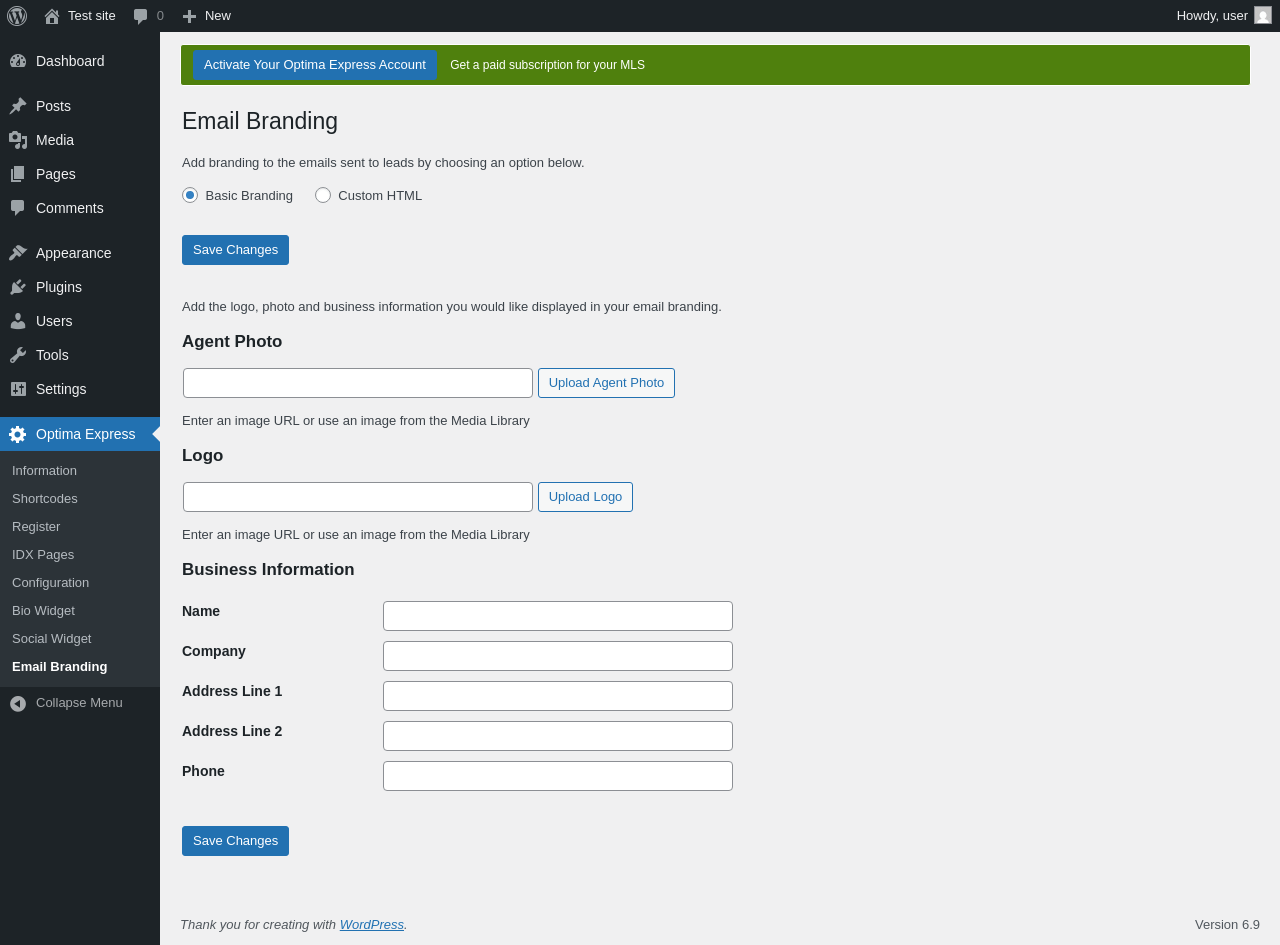Open the Test site home icon
Image resolution: width=1280 pixels, height=945 pixels.
coord(52,16)
